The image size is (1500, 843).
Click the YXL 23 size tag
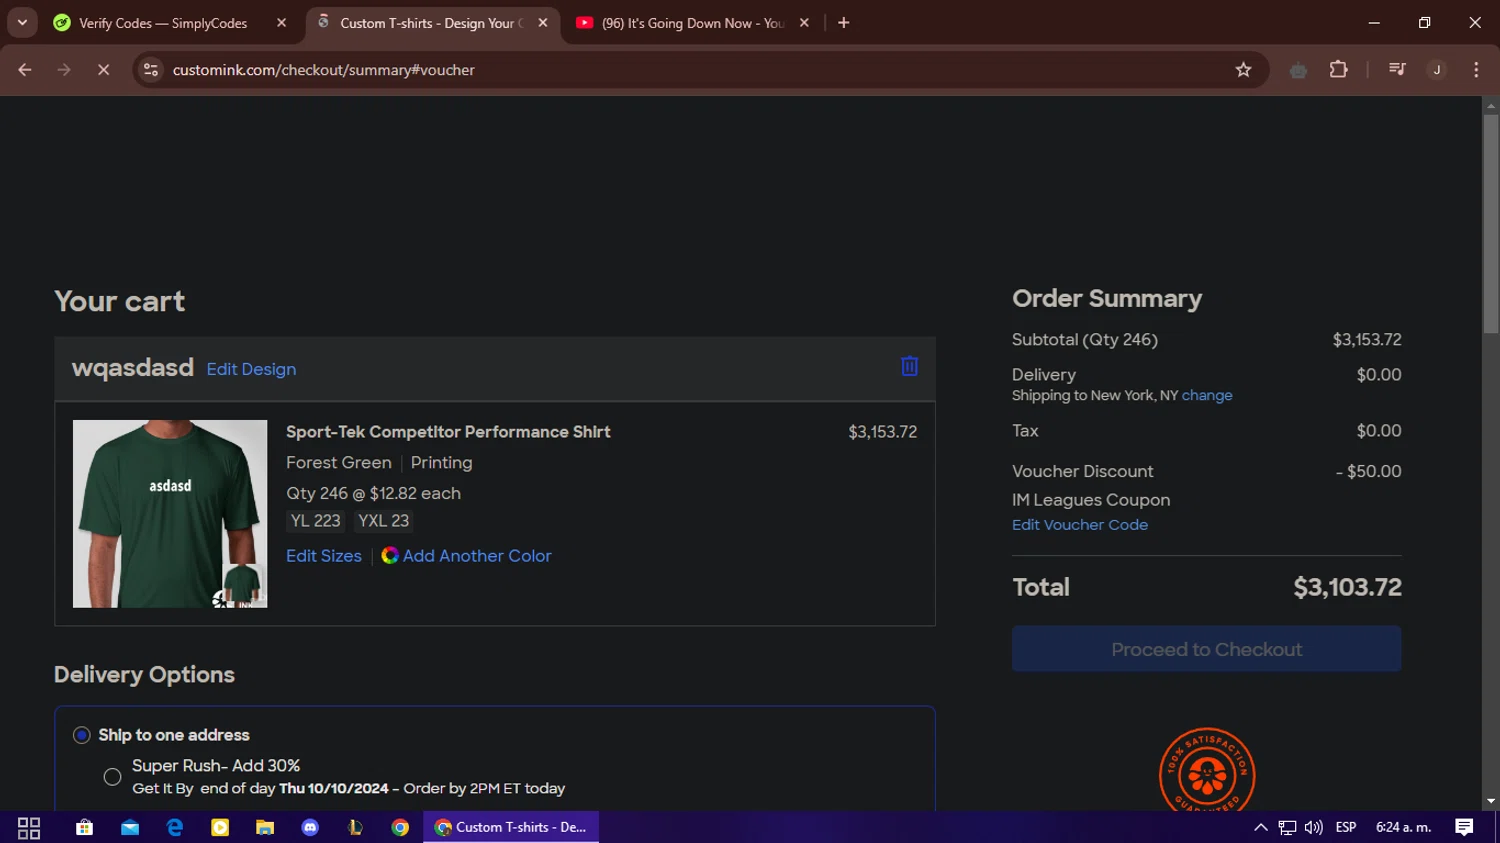pos(384,521)
